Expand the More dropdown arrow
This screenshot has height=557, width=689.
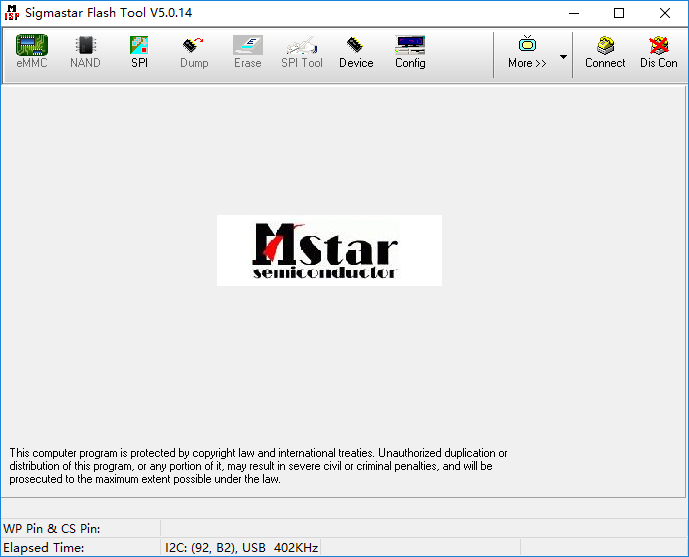click(x=563, y=57)
